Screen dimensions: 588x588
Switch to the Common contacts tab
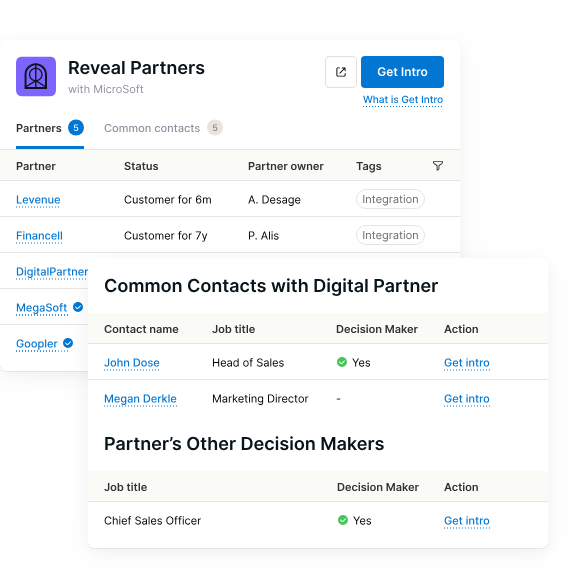tap(163, 128)
